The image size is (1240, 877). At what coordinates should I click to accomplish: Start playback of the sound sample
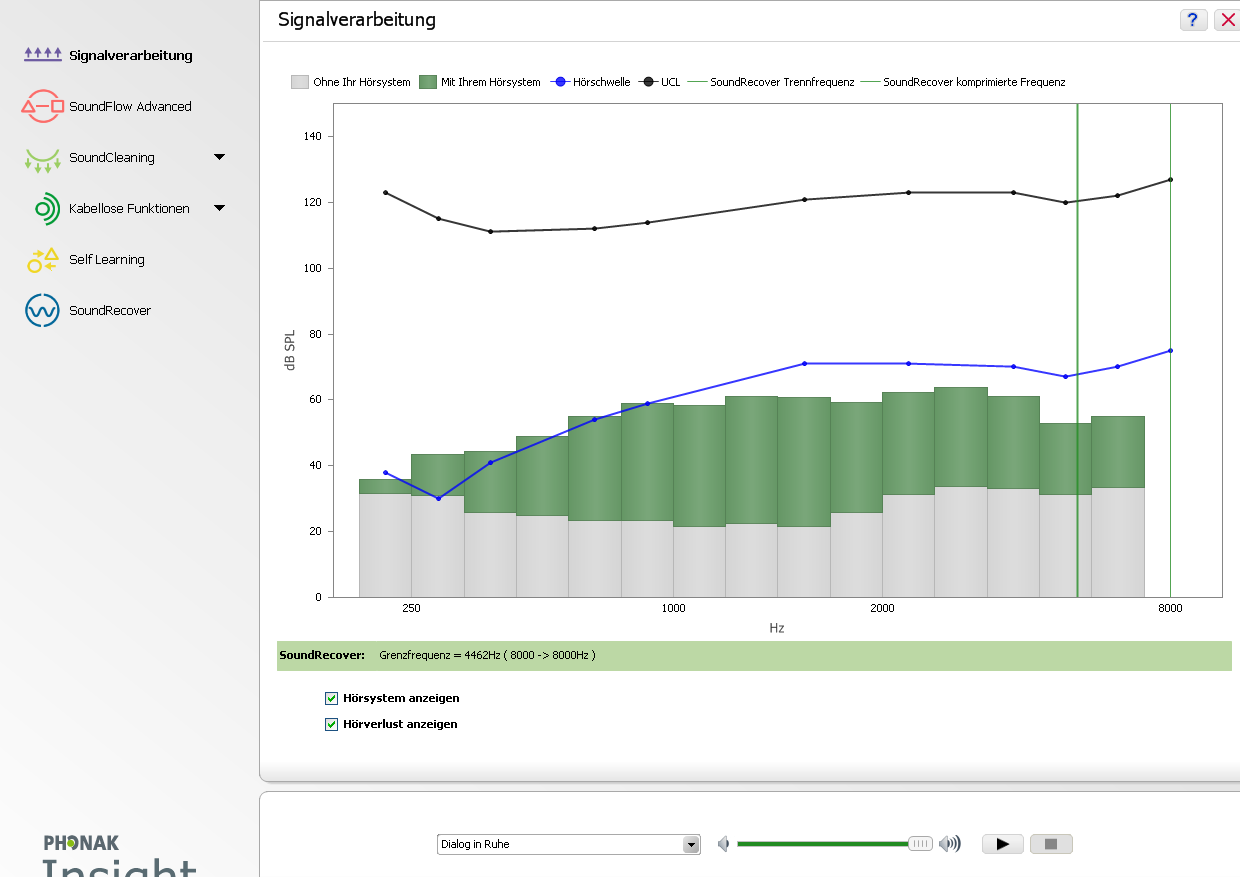(x=1003, y=844)
